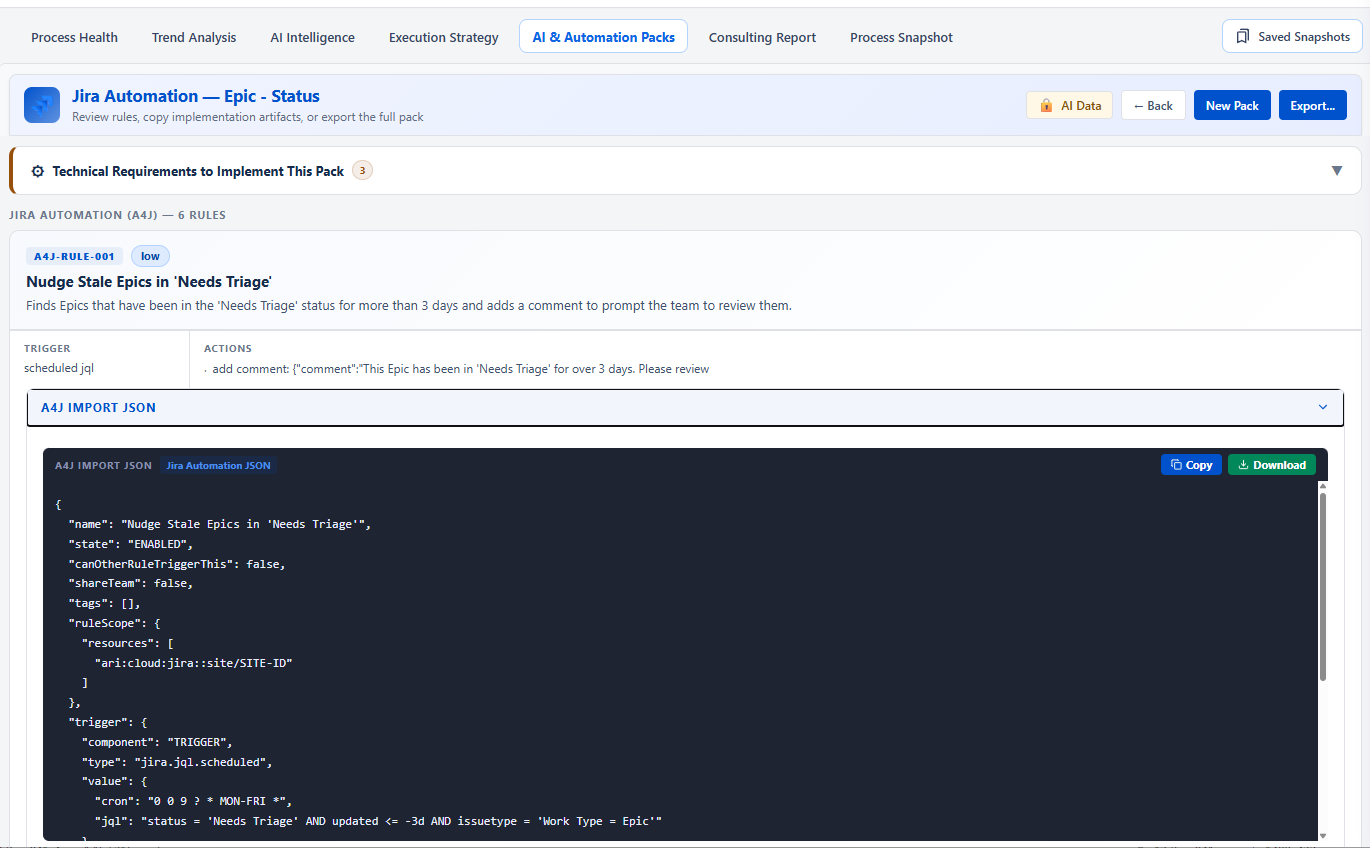The image size is (1370, 848).
Task: Click the scroll-up arrow of the JSON panel
Action: coord(1323,486)
